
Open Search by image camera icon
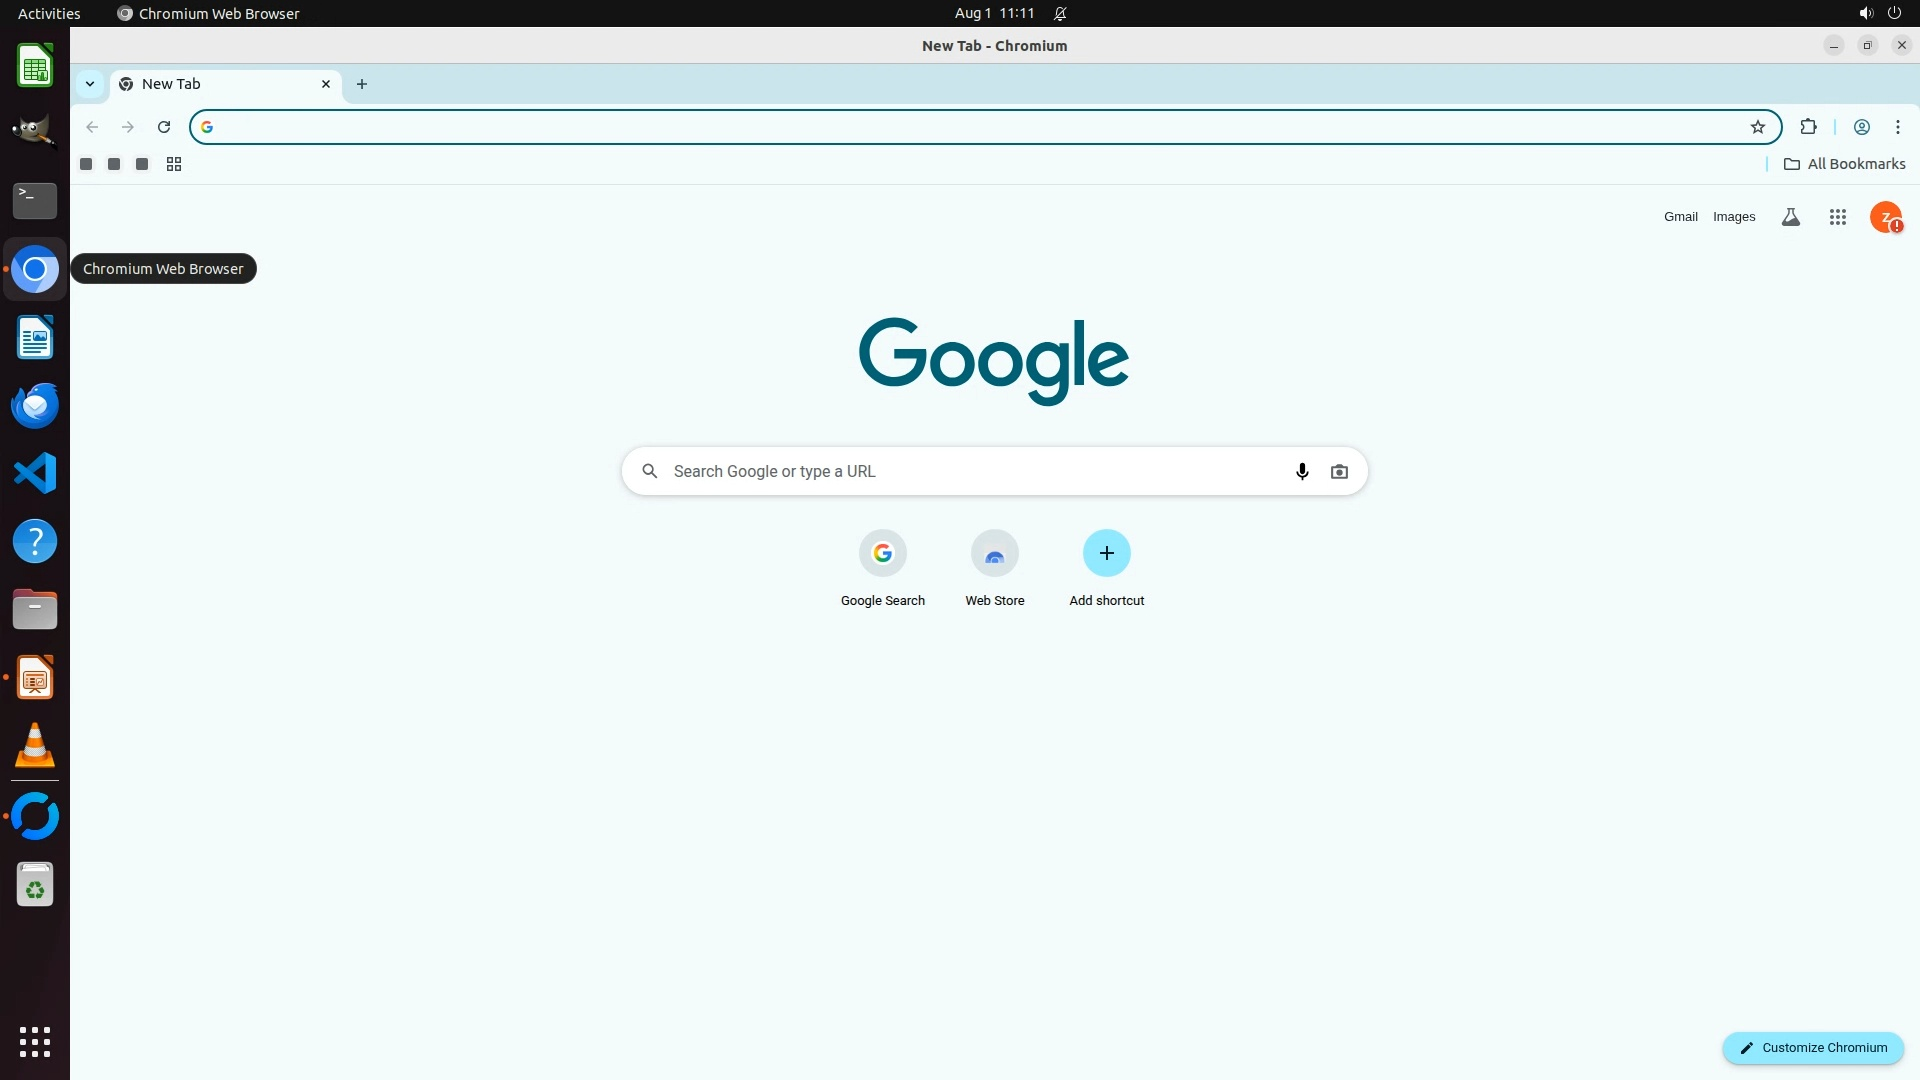point(1339,471)
